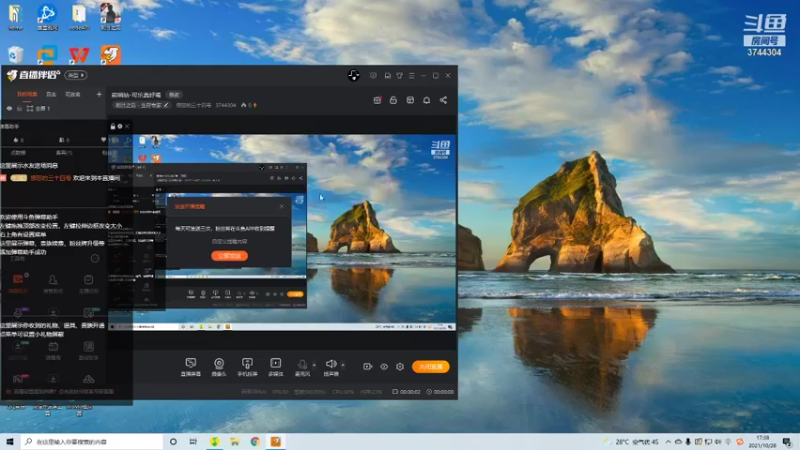The height and width of the screenshot is (450, 800).
Task: Open the feedback bubble icon in title bar
Action: coord(373,76)
